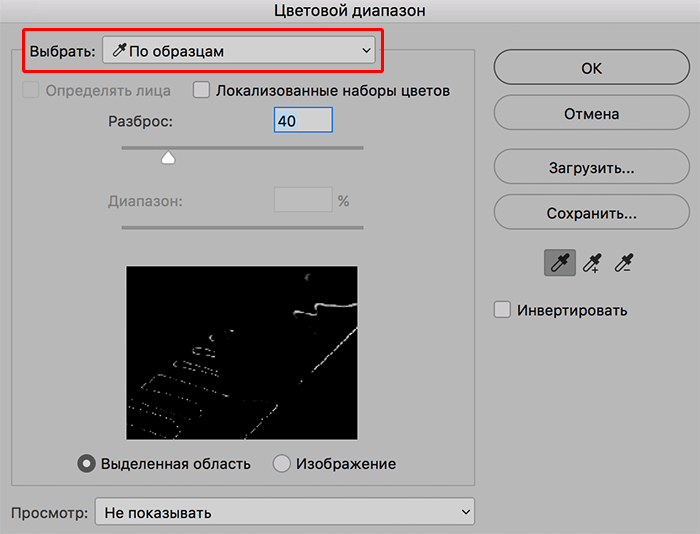Select the Add to Sample eyedropper
700x534 pixels.
click(x=592, y=263)
